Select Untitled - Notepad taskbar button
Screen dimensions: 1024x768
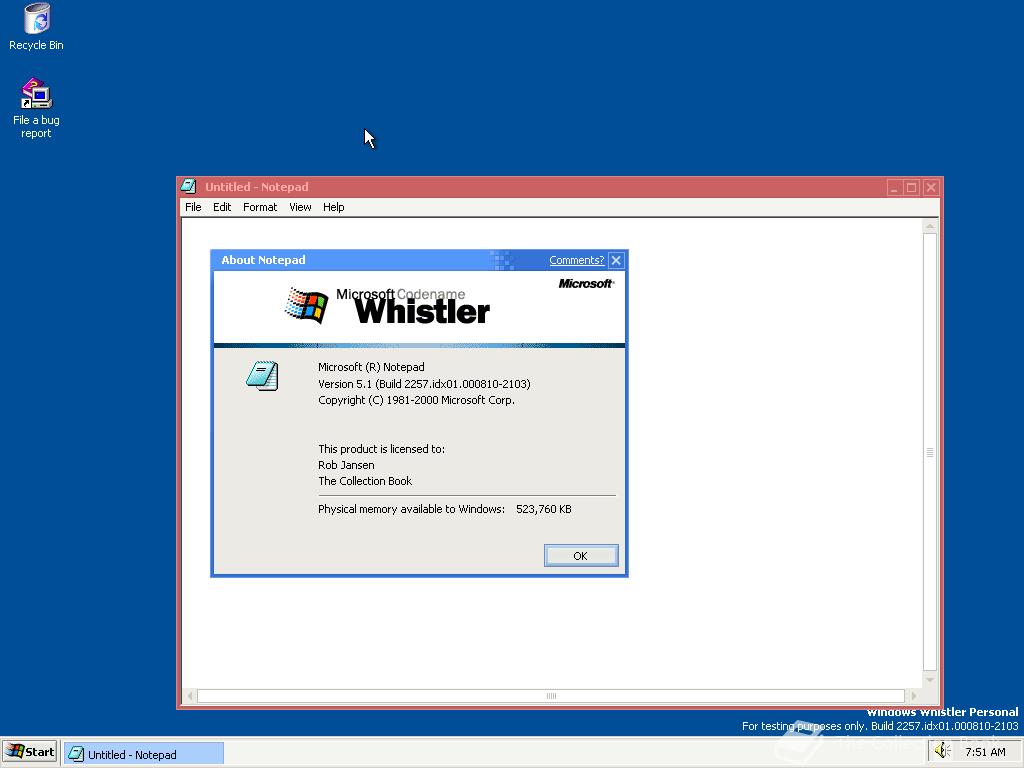point(144,754)
